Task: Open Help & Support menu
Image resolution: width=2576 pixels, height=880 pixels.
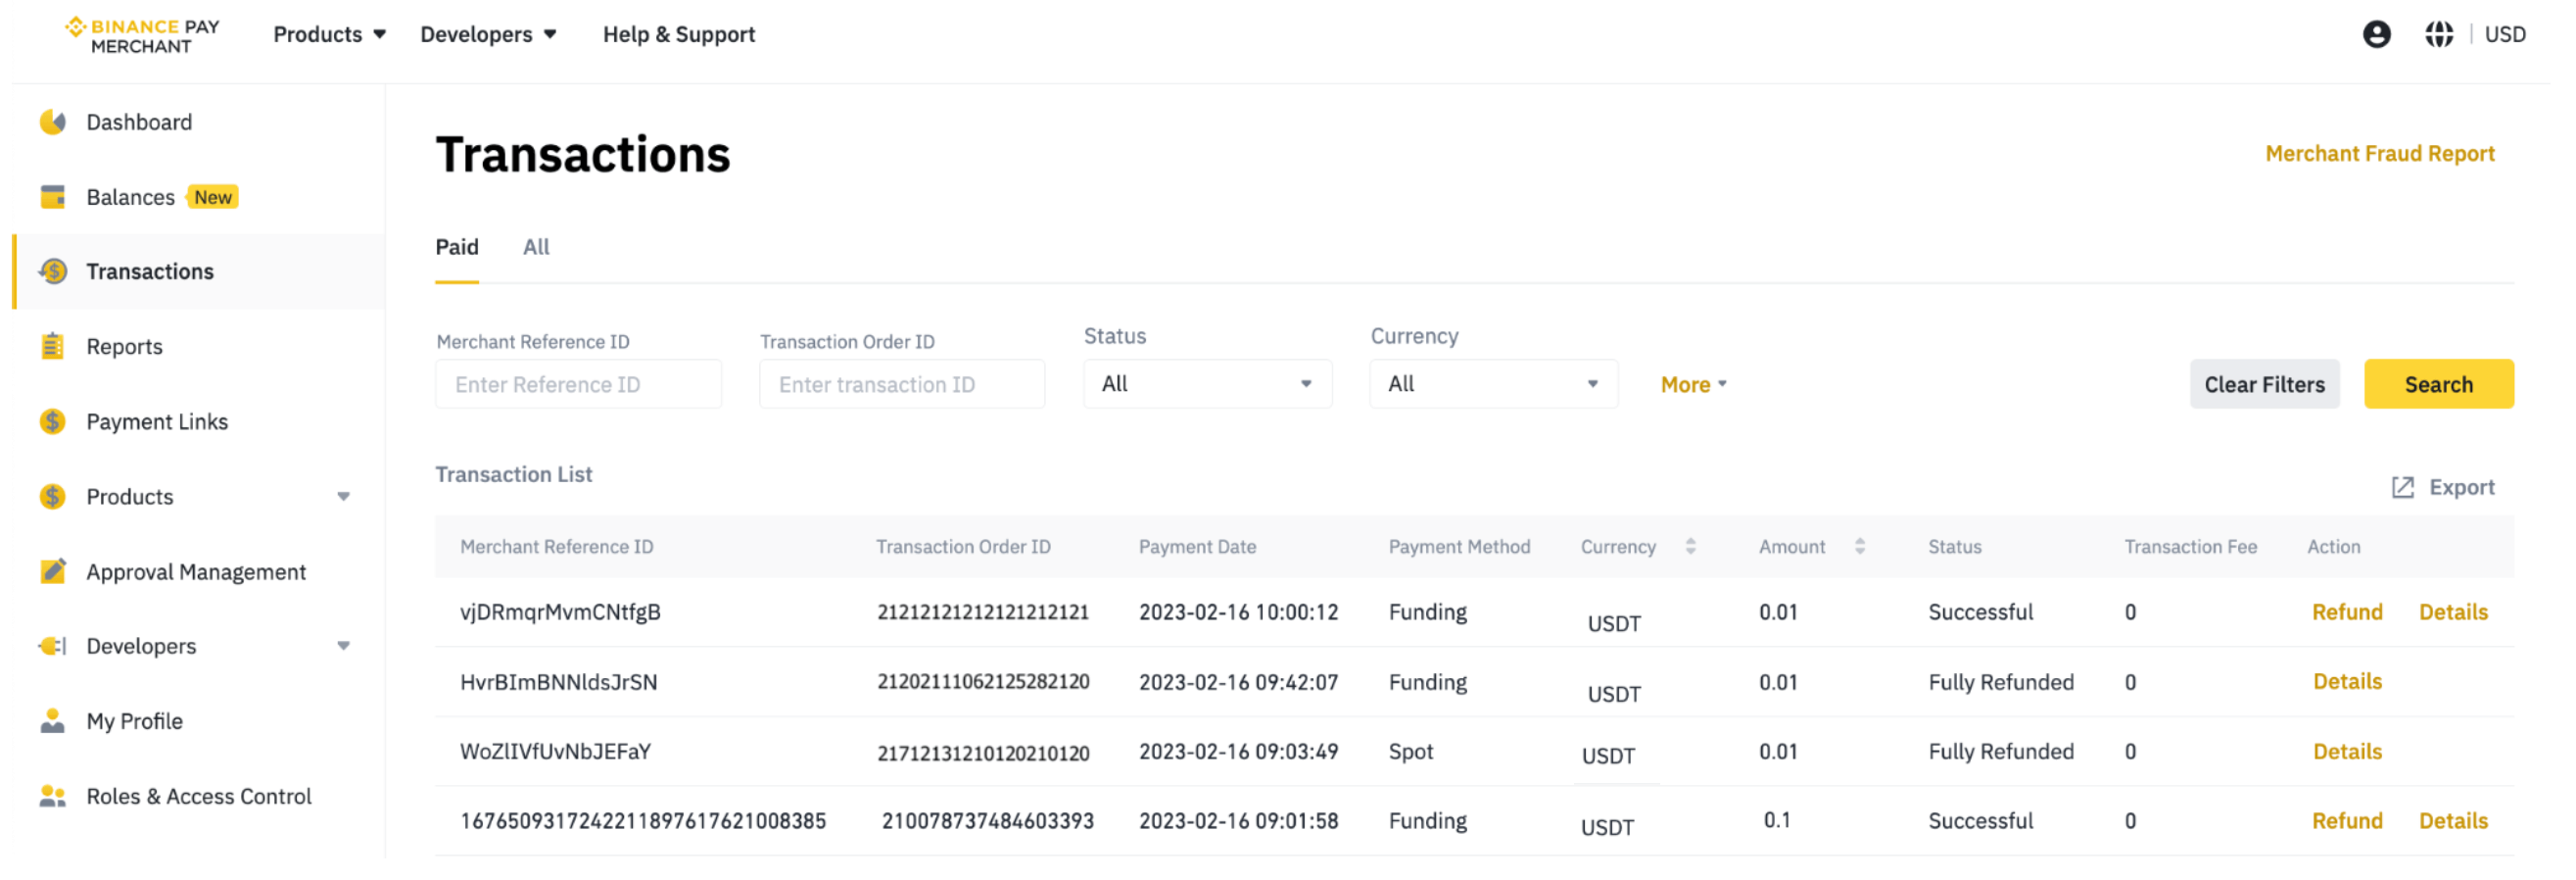Action: point(679,35)
